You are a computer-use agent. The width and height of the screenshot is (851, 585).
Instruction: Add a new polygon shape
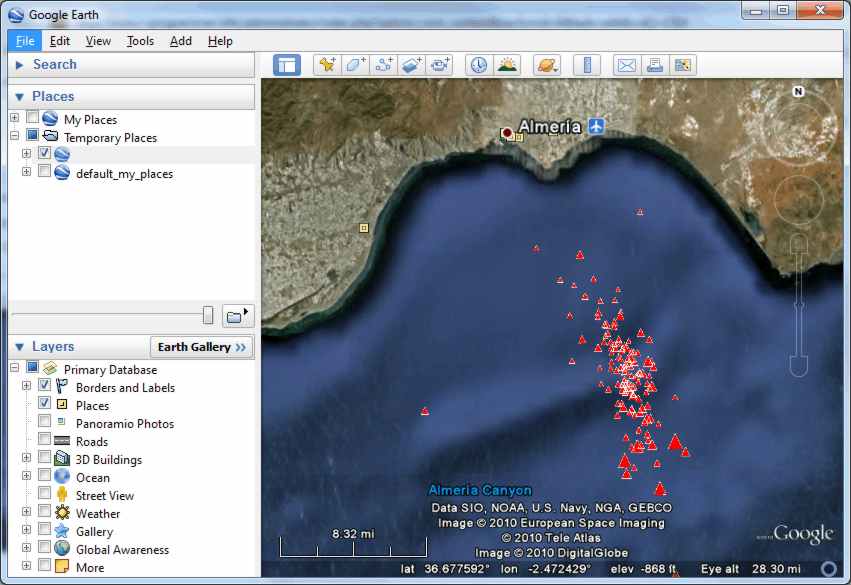355,65
